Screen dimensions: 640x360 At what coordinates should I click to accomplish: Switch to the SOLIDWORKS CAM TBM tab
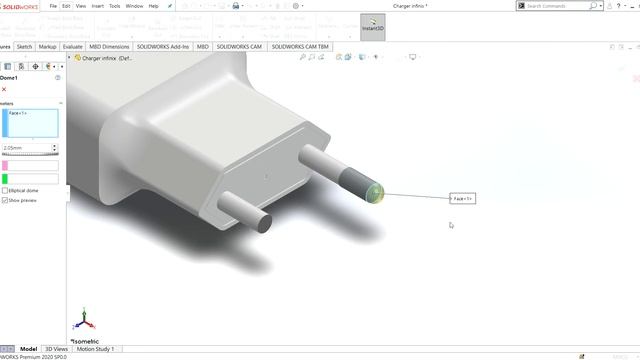pyautogui.click(x=300, y=47)
